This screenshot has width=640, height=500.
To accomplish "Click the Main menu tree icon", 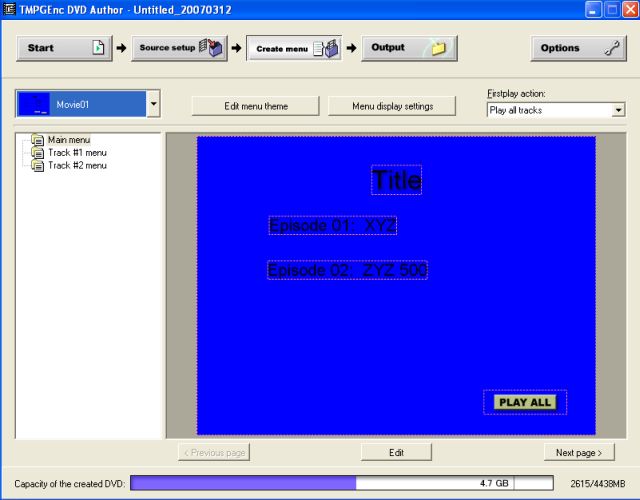I will pos(38,140).
